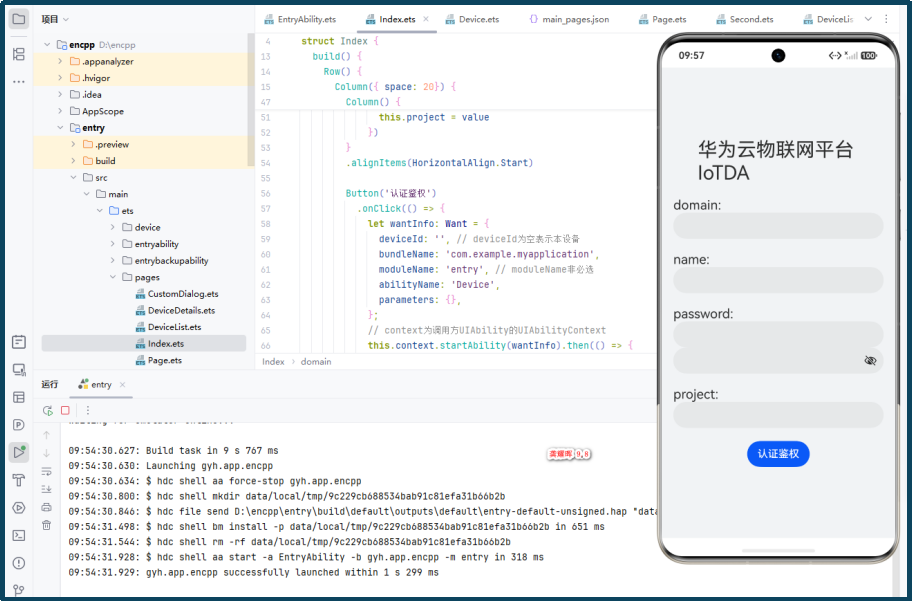Open the Terminal tool window icon
912x601 pixels.
pyautogui.click(x=19, y=535)
